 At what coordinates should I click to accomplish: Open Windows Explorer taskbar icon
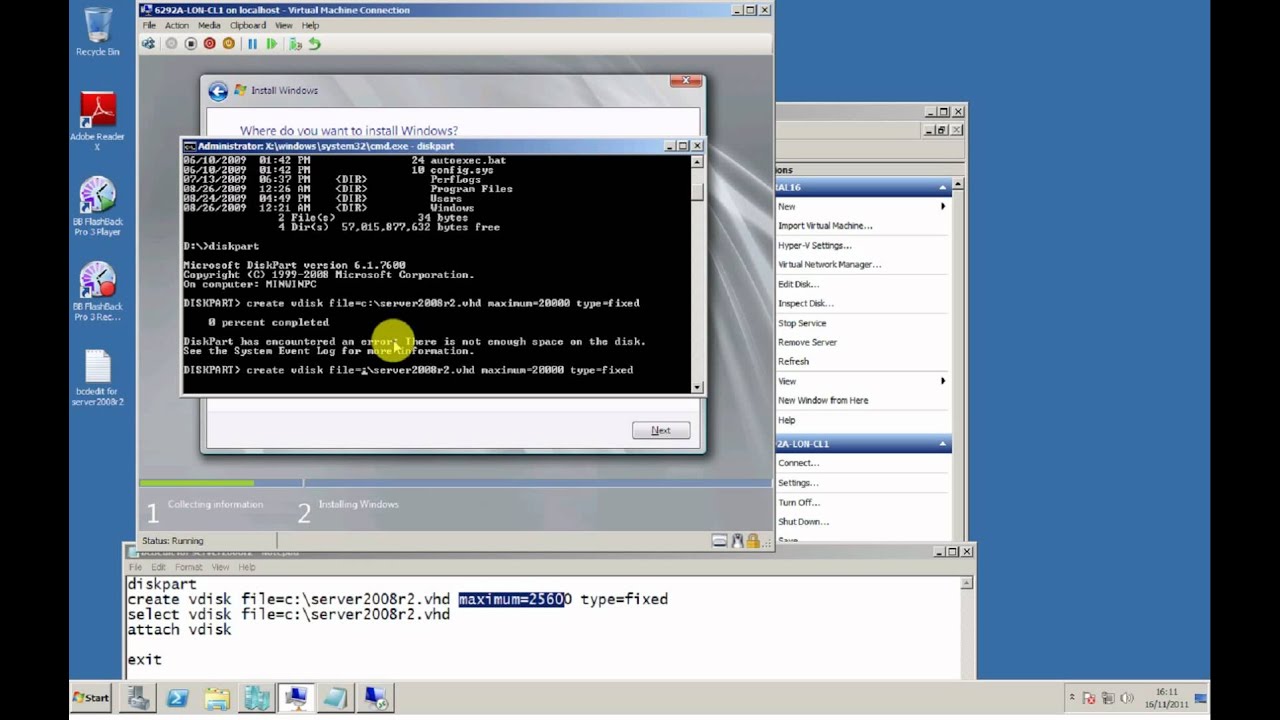coord(217,698)
